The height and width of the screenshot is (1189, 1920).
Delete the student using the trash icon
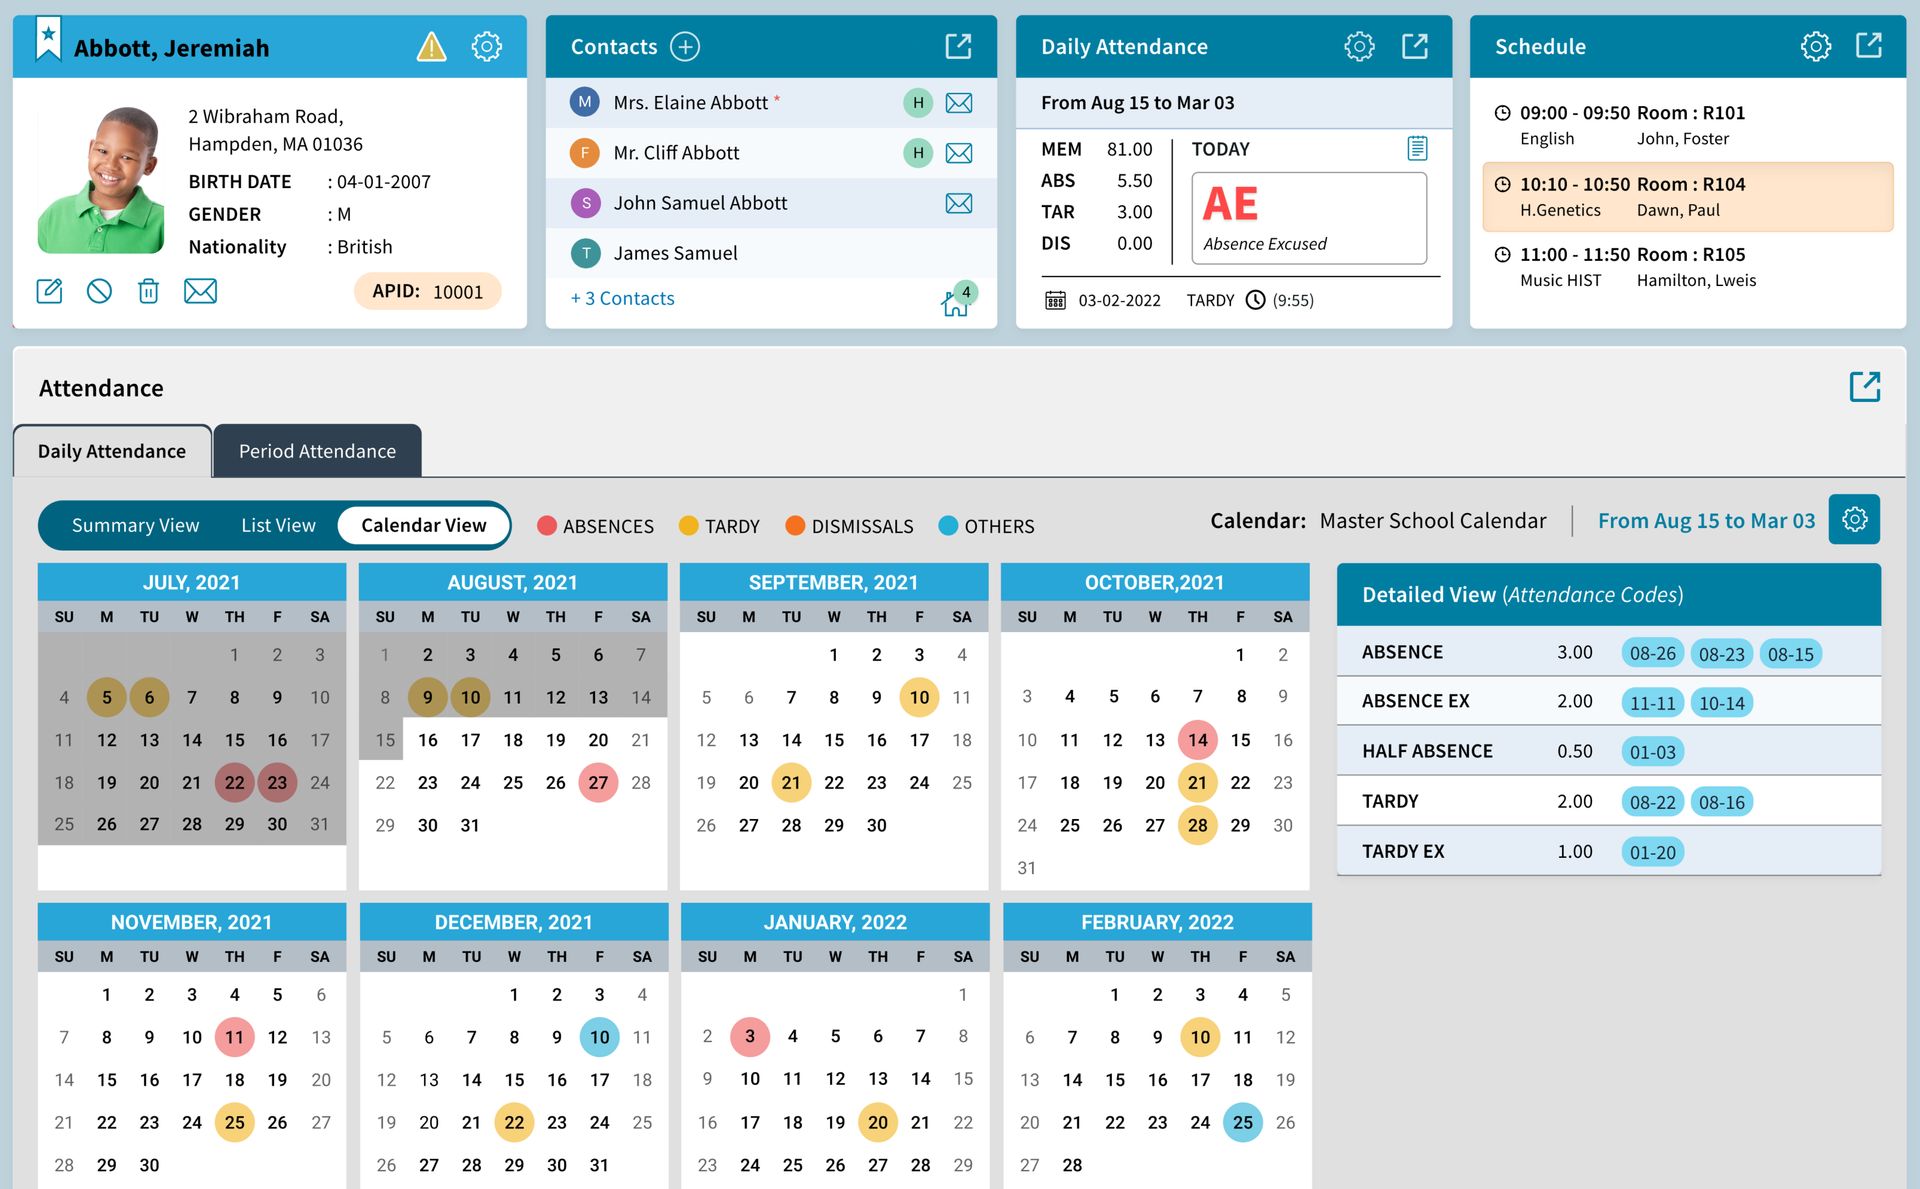[149, 291]
